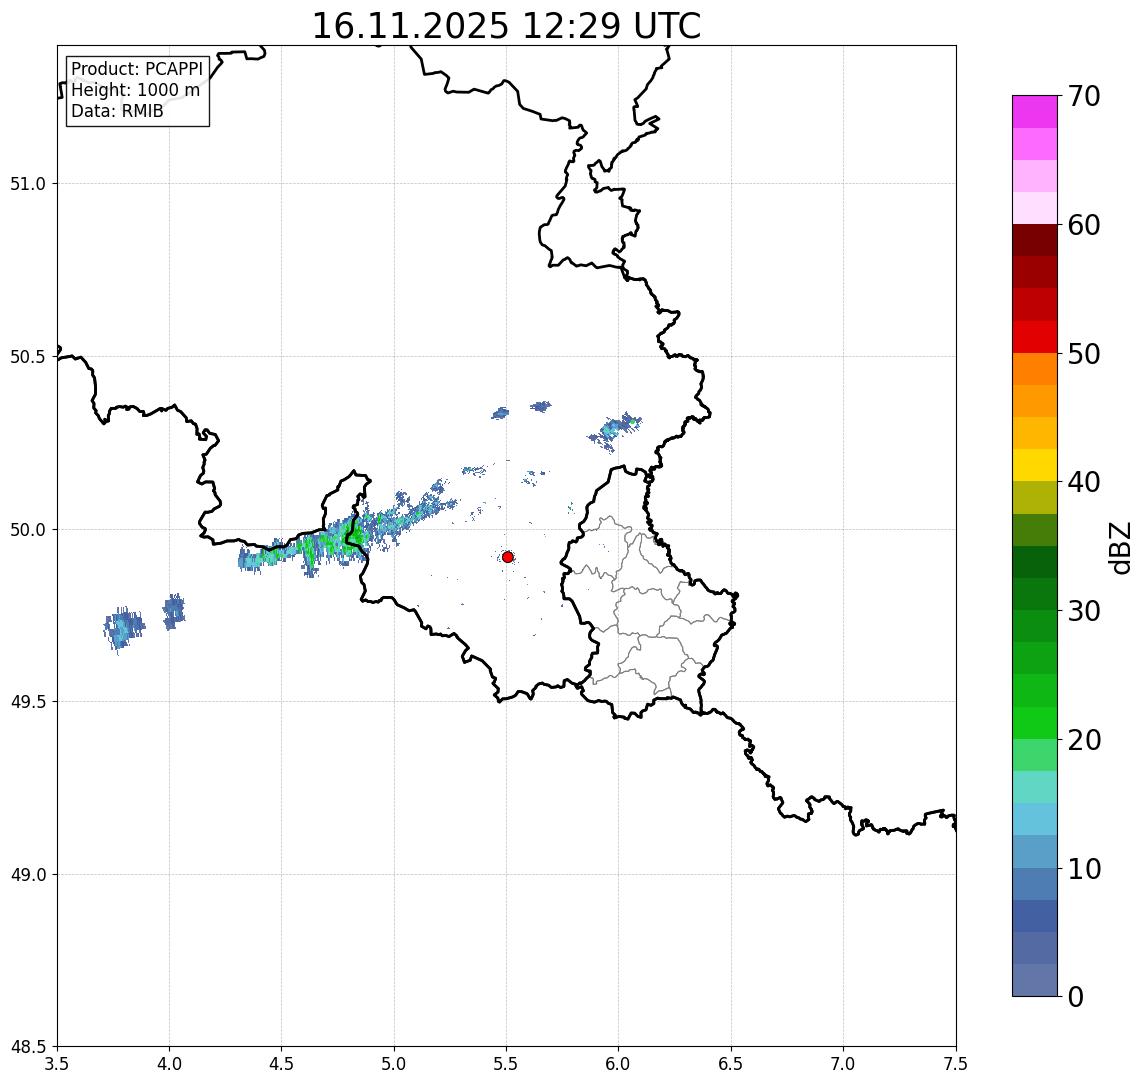The image size is (1145, 1084).
Task: Click the red radar location marker
Action: [x=508, y=557]
